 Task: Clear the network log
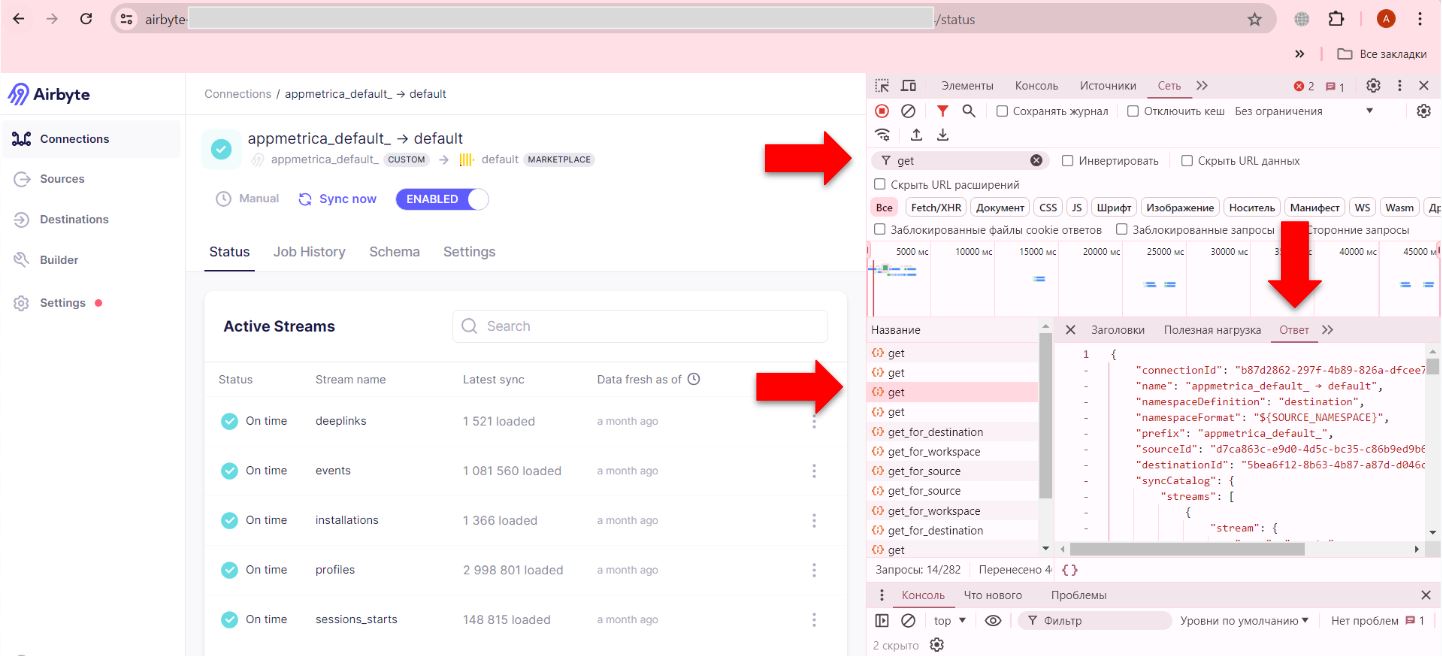coord(908,111)
